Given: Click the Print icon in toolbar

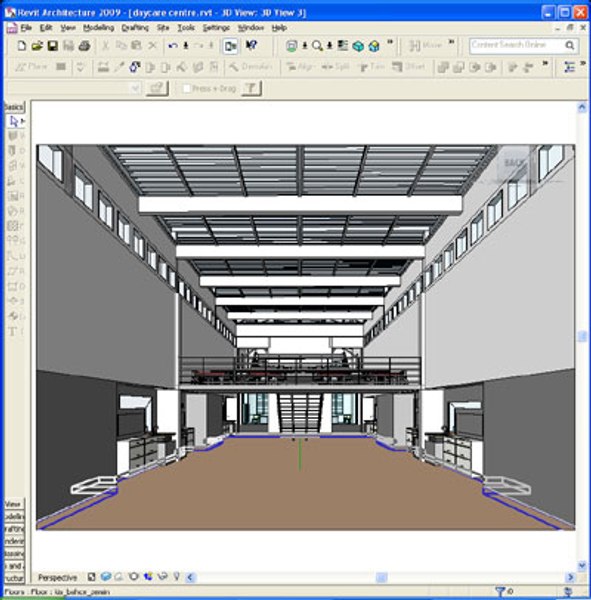Looking at the screenshot, I should click(84, 46).
